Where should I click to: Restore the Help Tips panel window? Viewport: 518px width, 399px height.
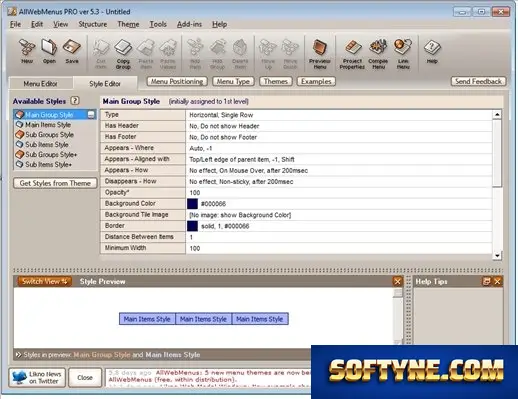coord(487,282)
